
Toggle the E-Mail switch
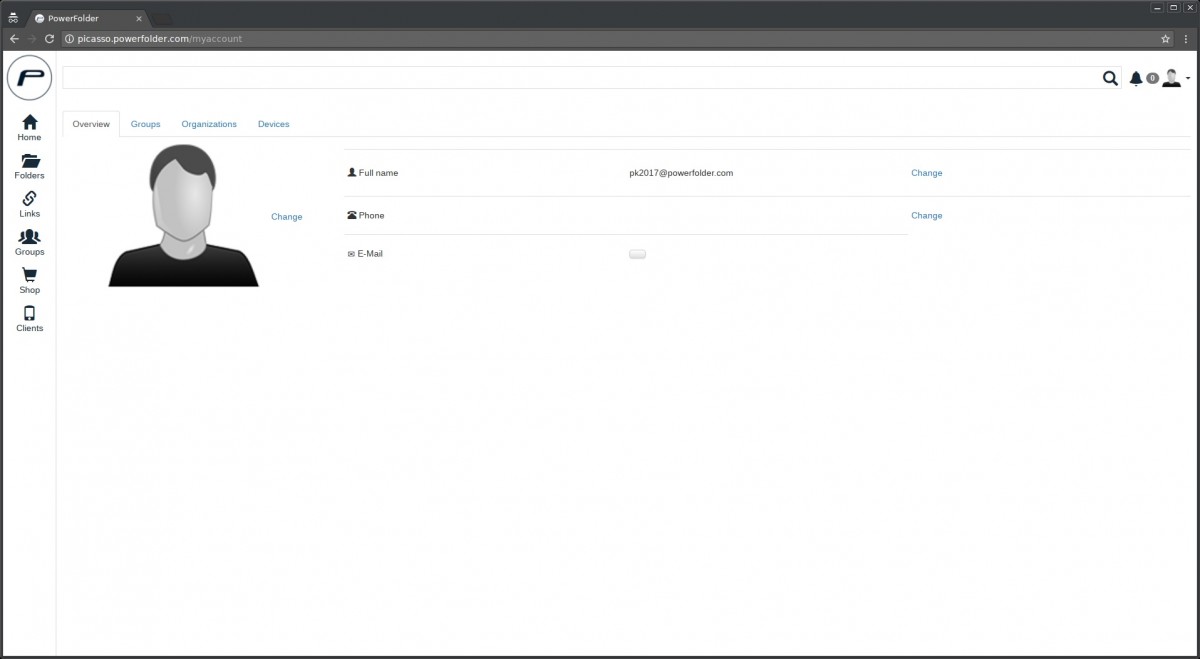(x=637, y=253)
